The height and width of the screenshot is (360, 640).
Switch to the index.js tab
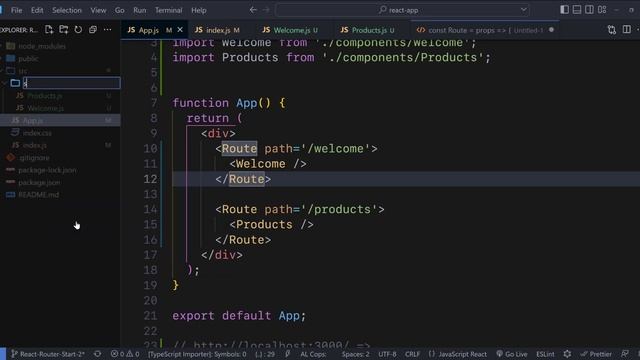tap(217, 30)
